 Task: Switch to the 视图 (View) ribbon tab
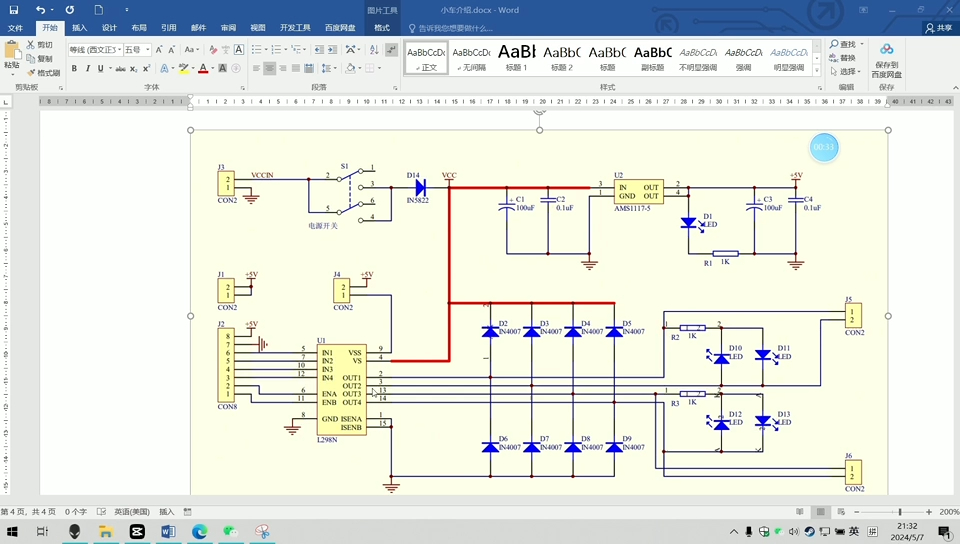[258, 28]
